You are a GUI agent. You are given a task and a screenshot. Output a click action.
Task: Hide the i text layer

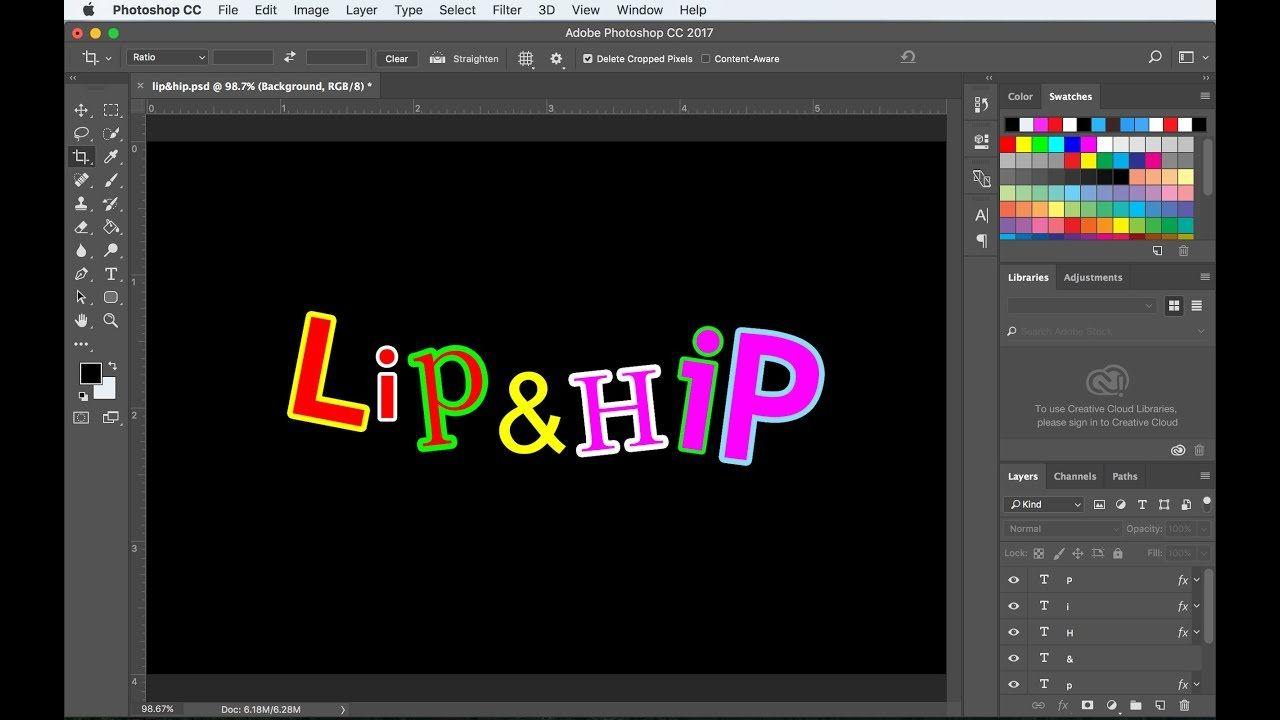tap(1014, 606)
